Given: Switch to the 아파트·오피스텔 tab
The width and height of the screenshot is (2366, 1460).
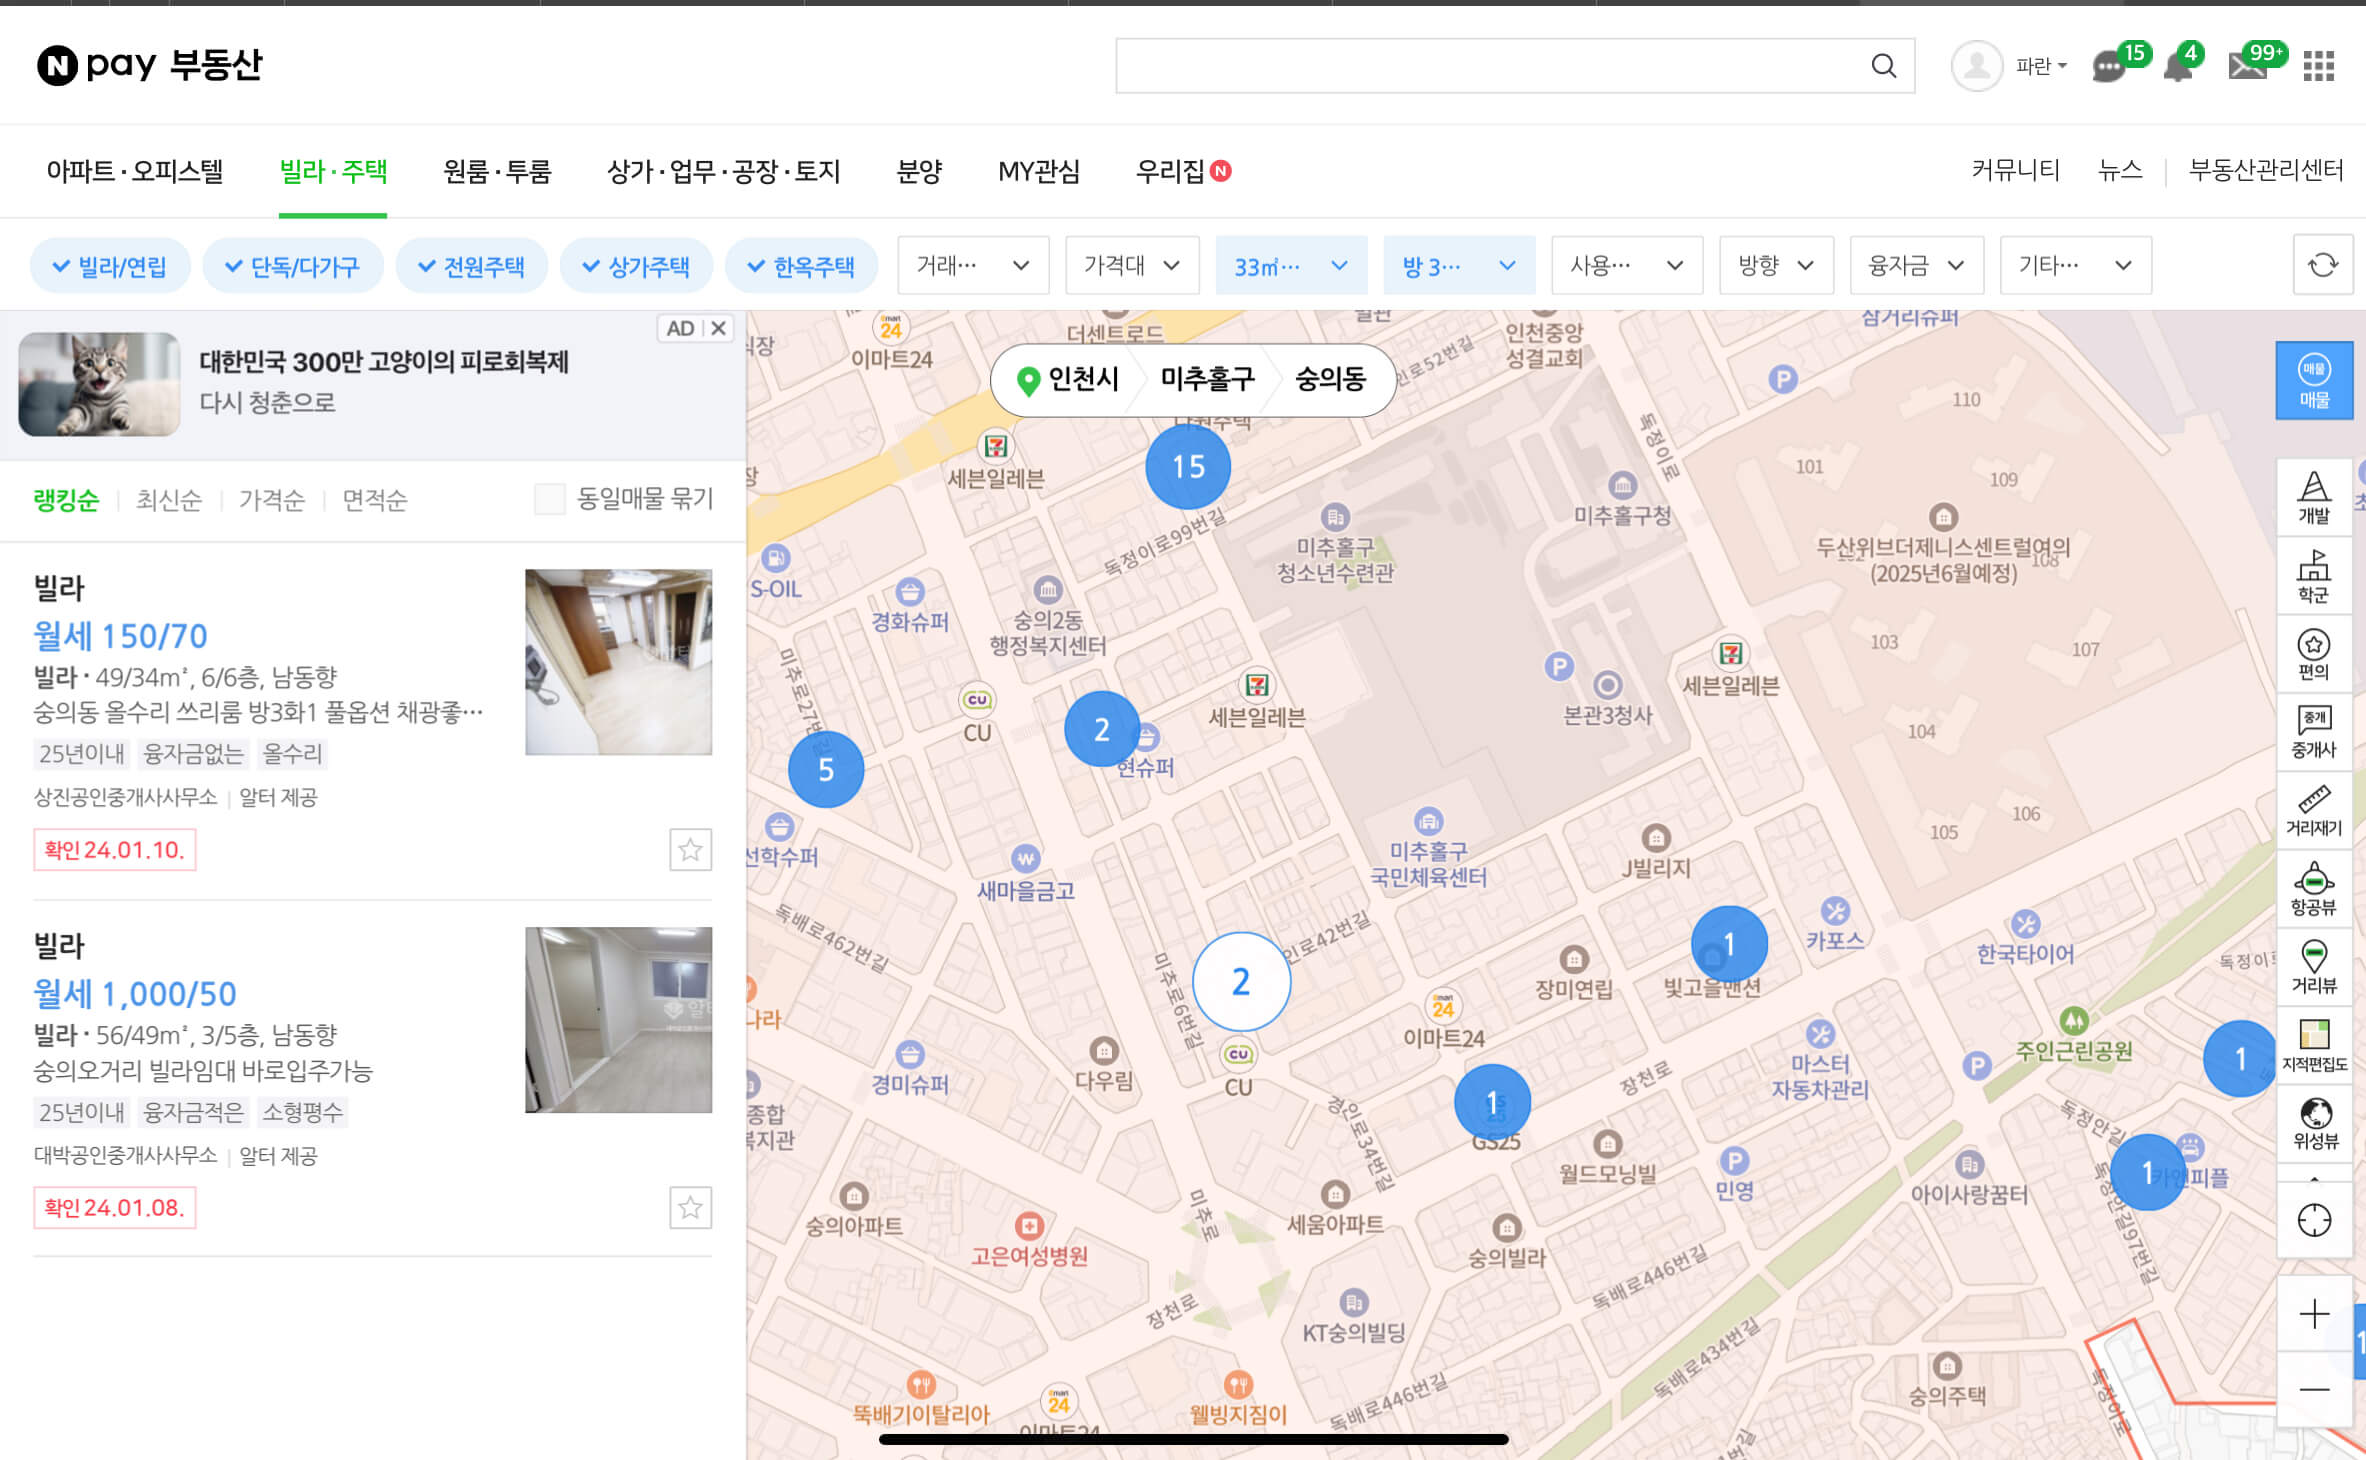Looking at the screenshot, I should (134, 171).
